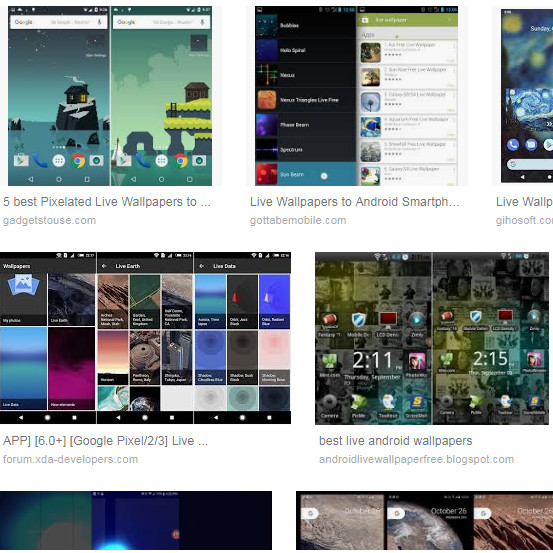Open the Starry Night wallpaper thumbnail
Image resolution: width=553 pixels, height=553 pixels.
pyautogui.click(x=523, y=96)
